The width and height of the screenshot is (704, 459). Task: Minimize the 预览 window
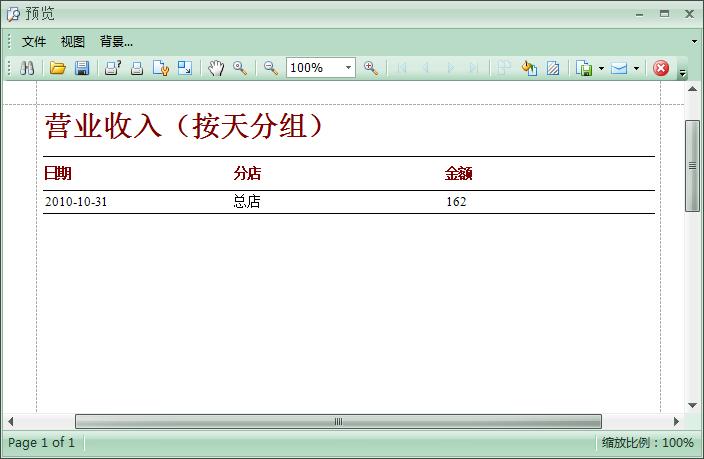tap(639, 14)
